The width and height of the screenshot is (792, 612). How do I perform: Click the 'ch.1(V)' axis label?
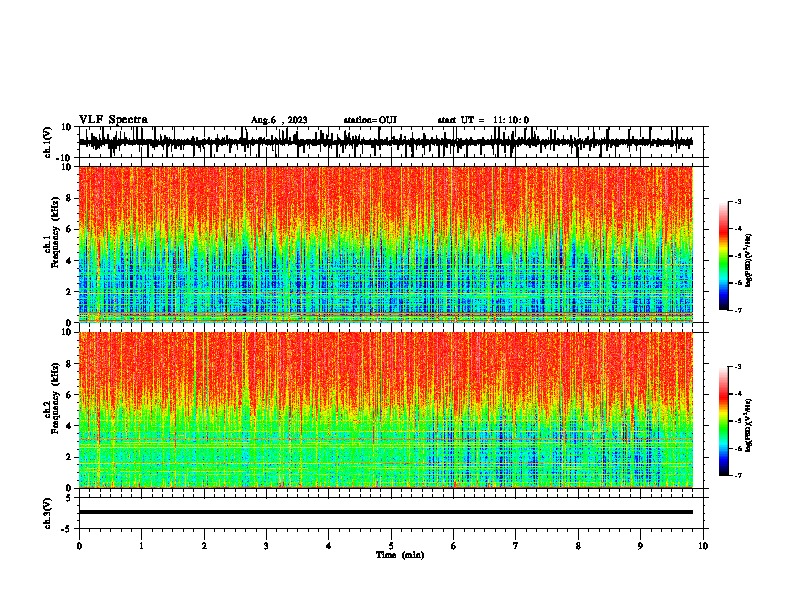click(x=47, y=142)
